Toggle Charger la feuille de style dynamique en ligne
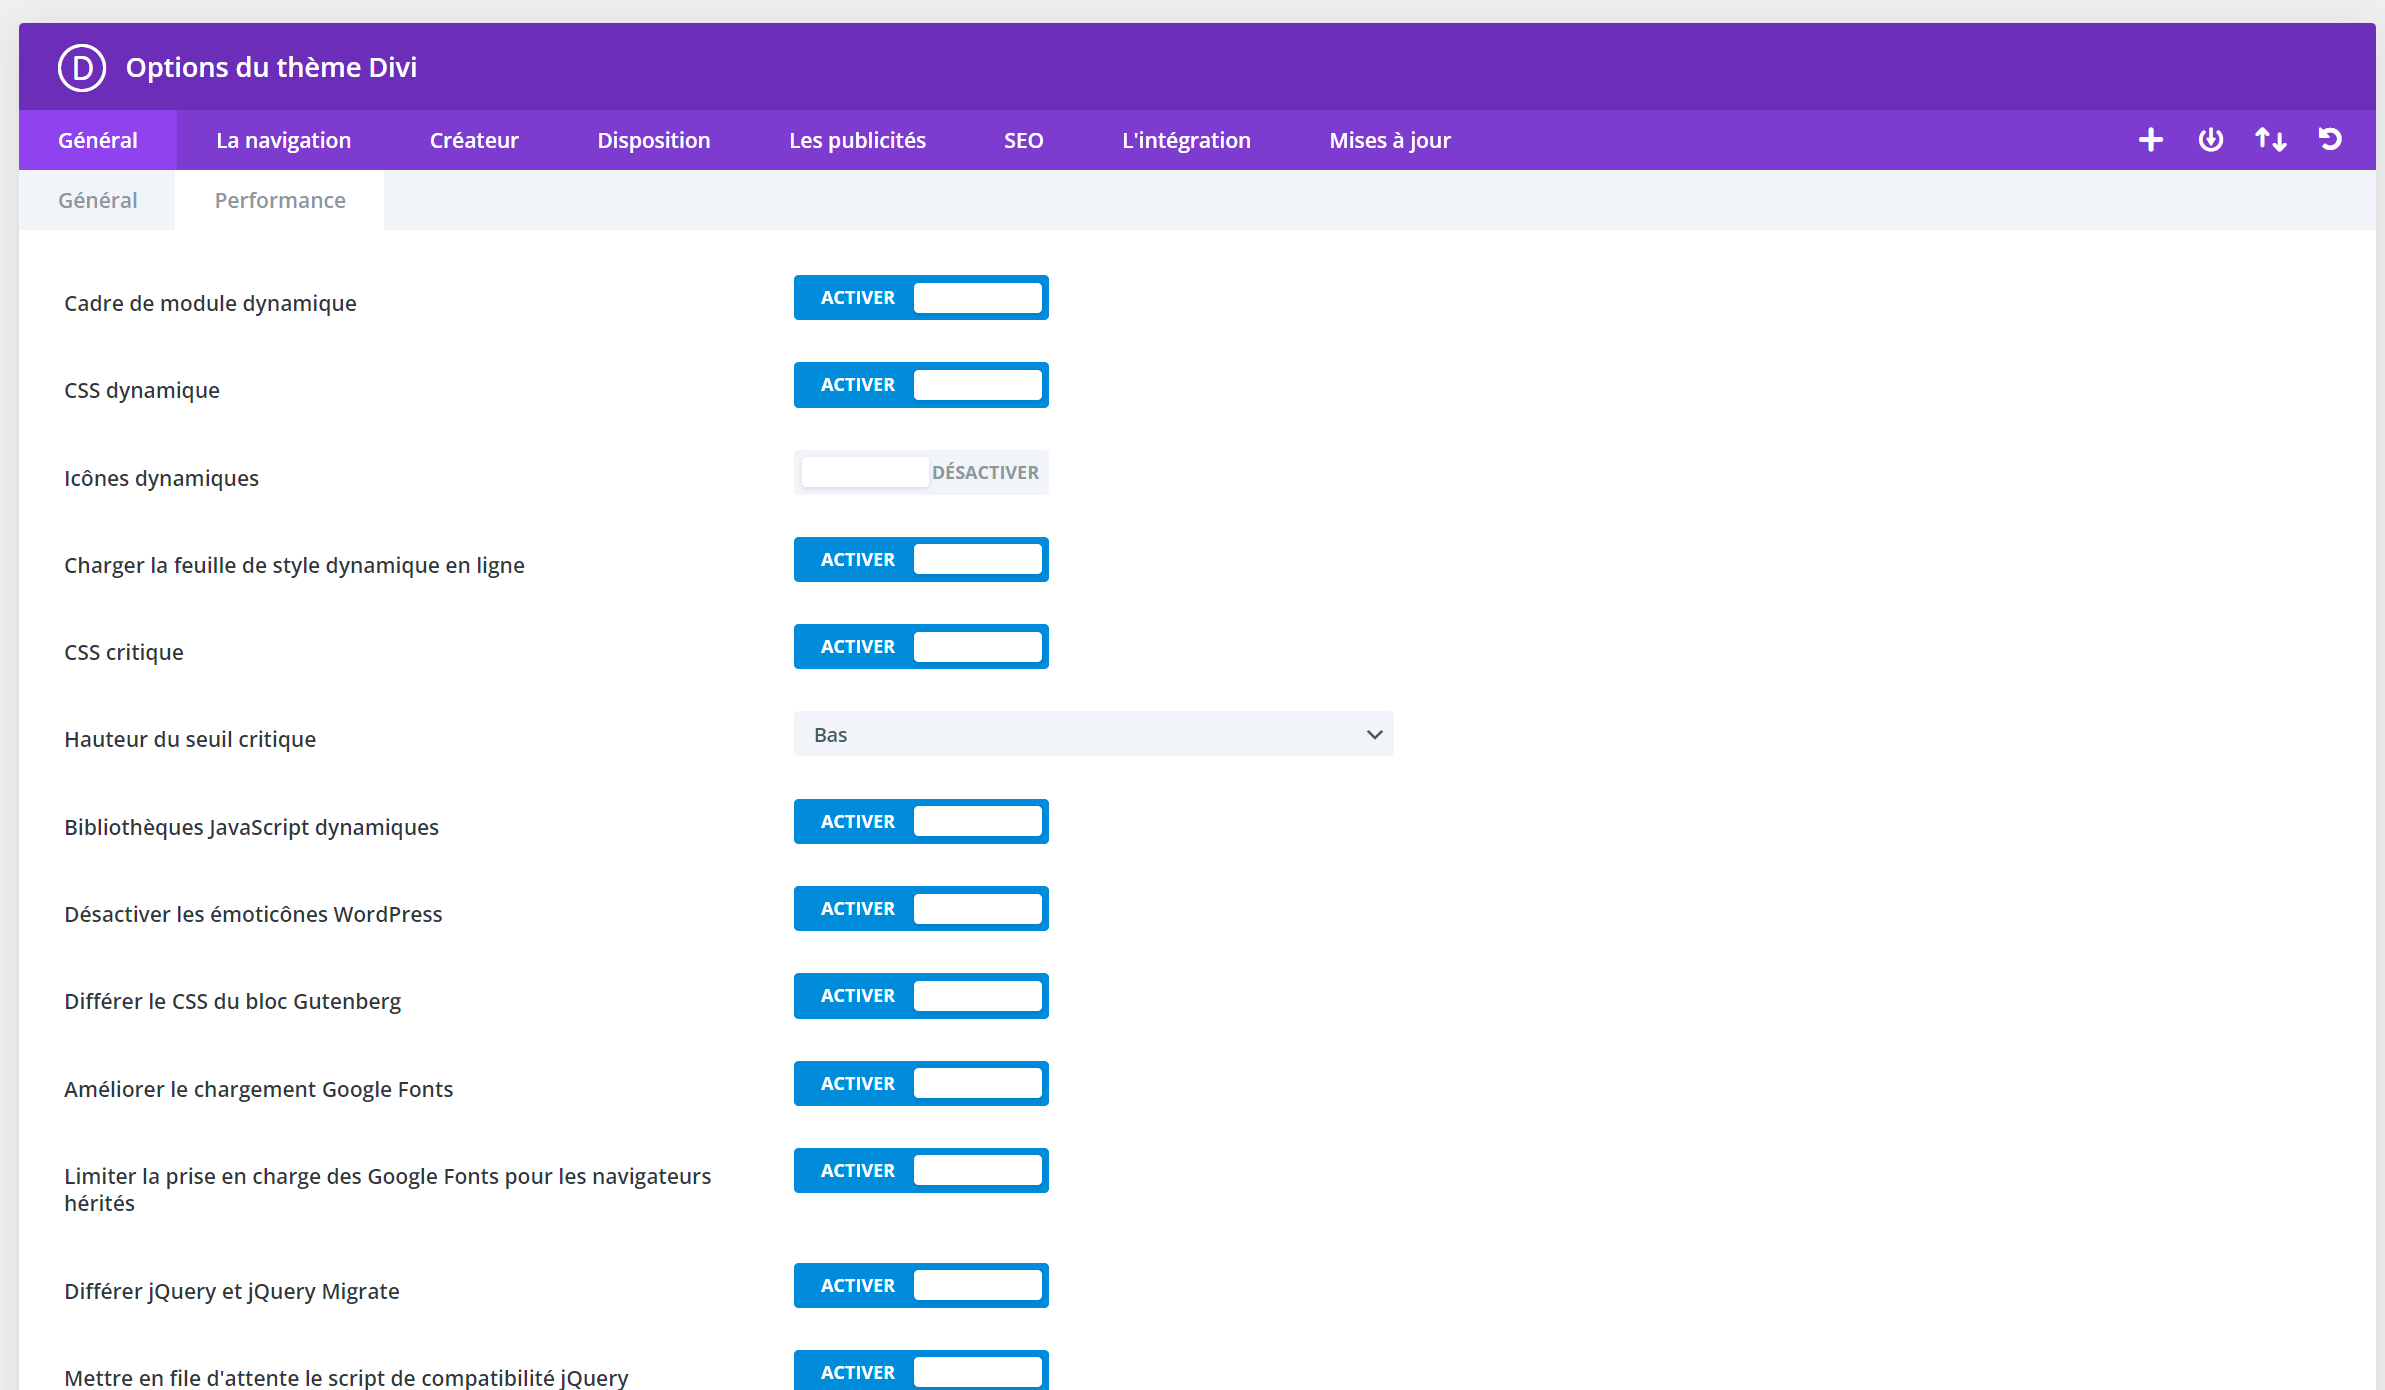This screenshot has width=2385, height=1390. coord(921,560)
